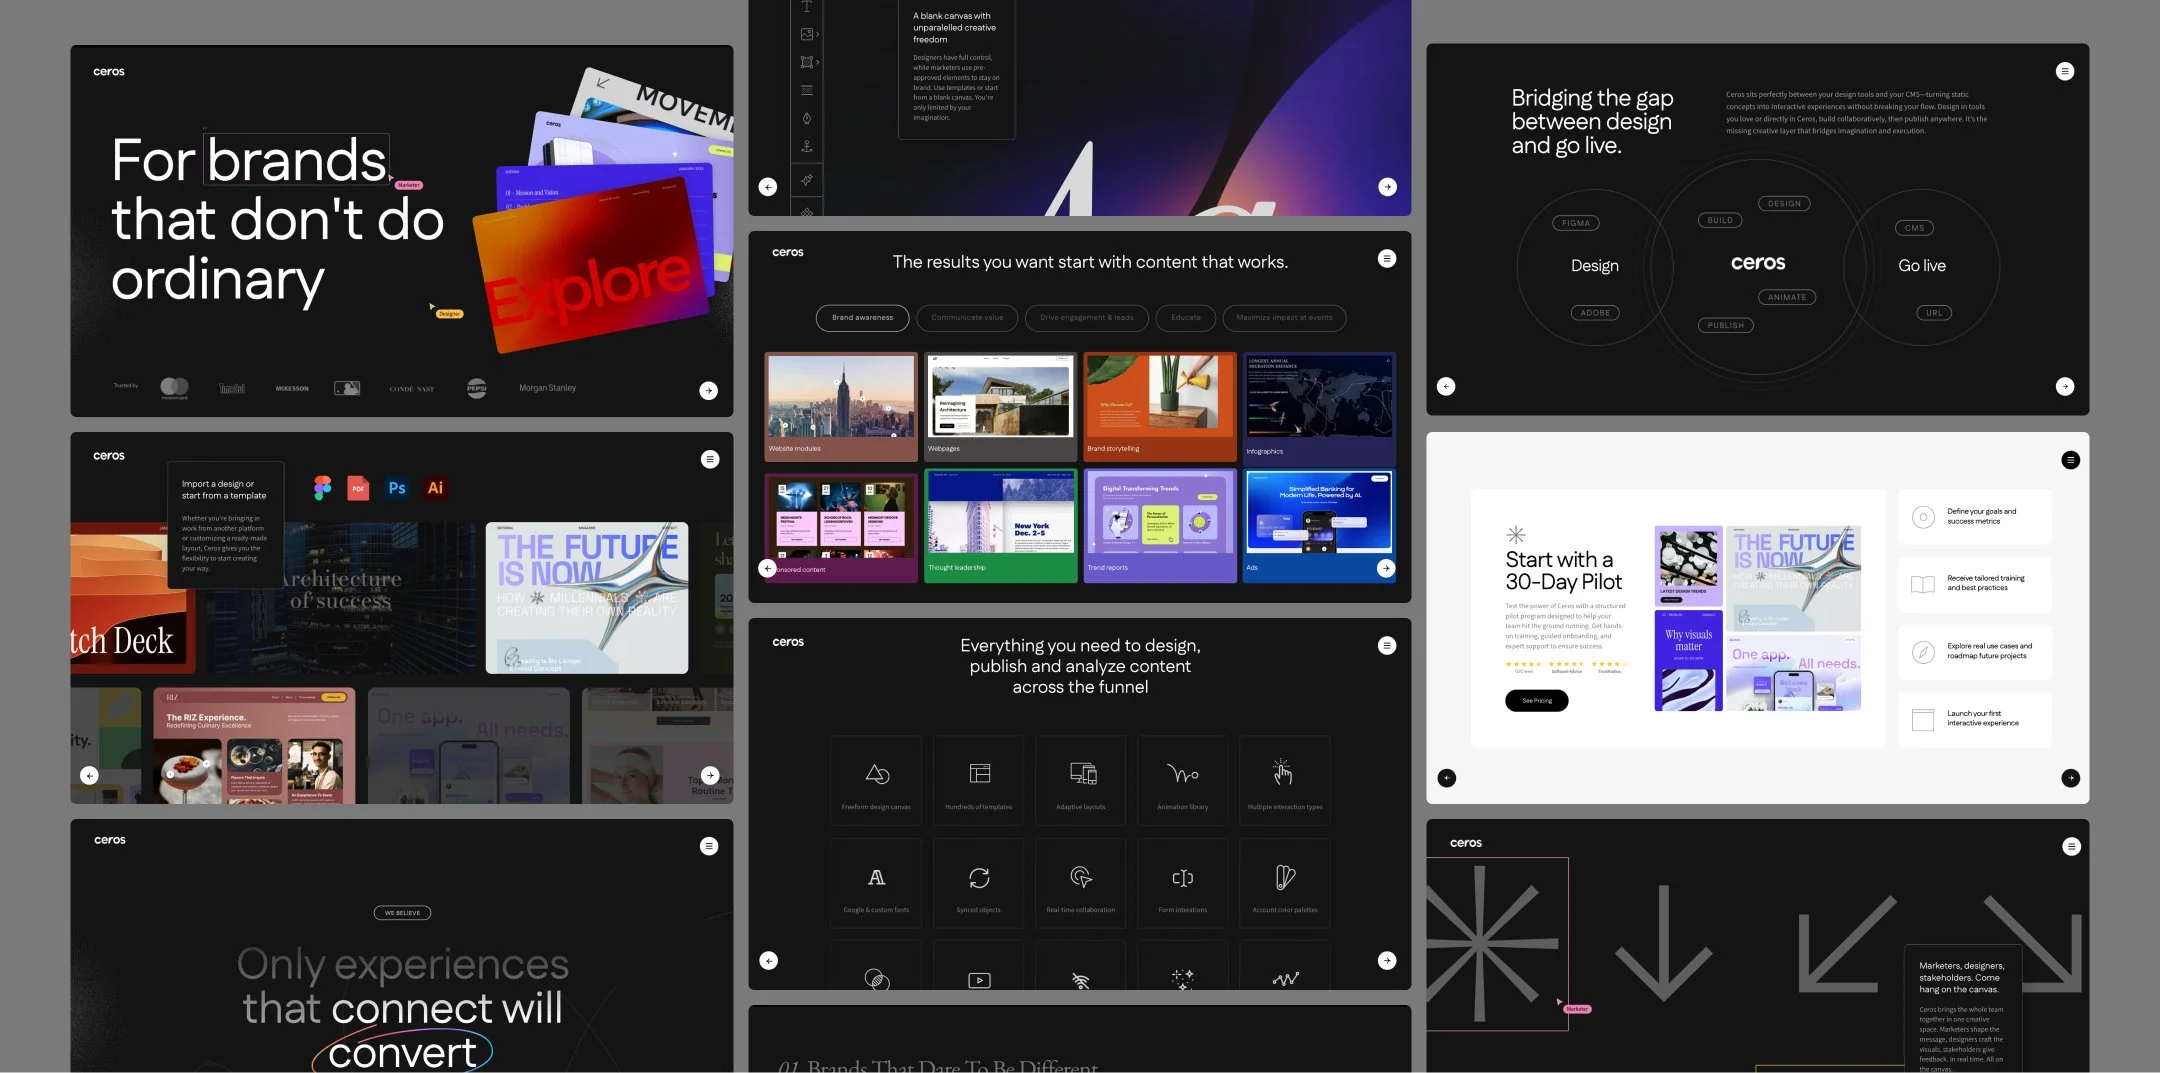Open menu on 'Everything you need' slide
The width and height of the screenshot is (2160, 1073).
[1387, 646]
